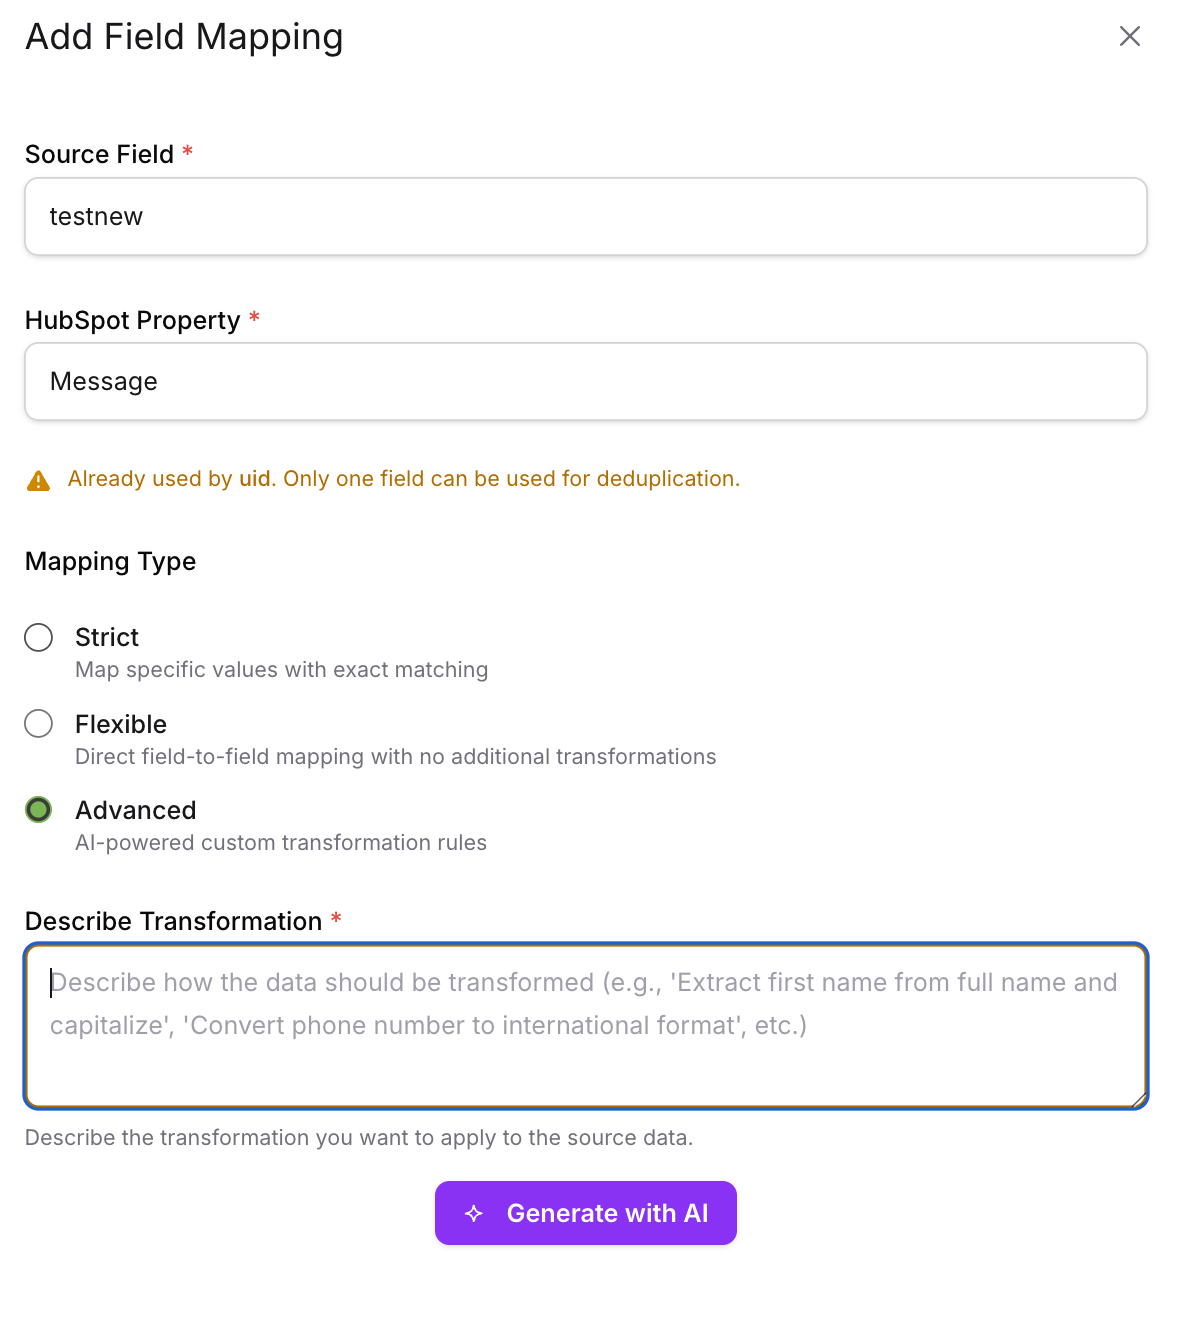Click the text area resize handle corner
The height and width of the screenshot is (1322, 1180).
point(1138,1099)
